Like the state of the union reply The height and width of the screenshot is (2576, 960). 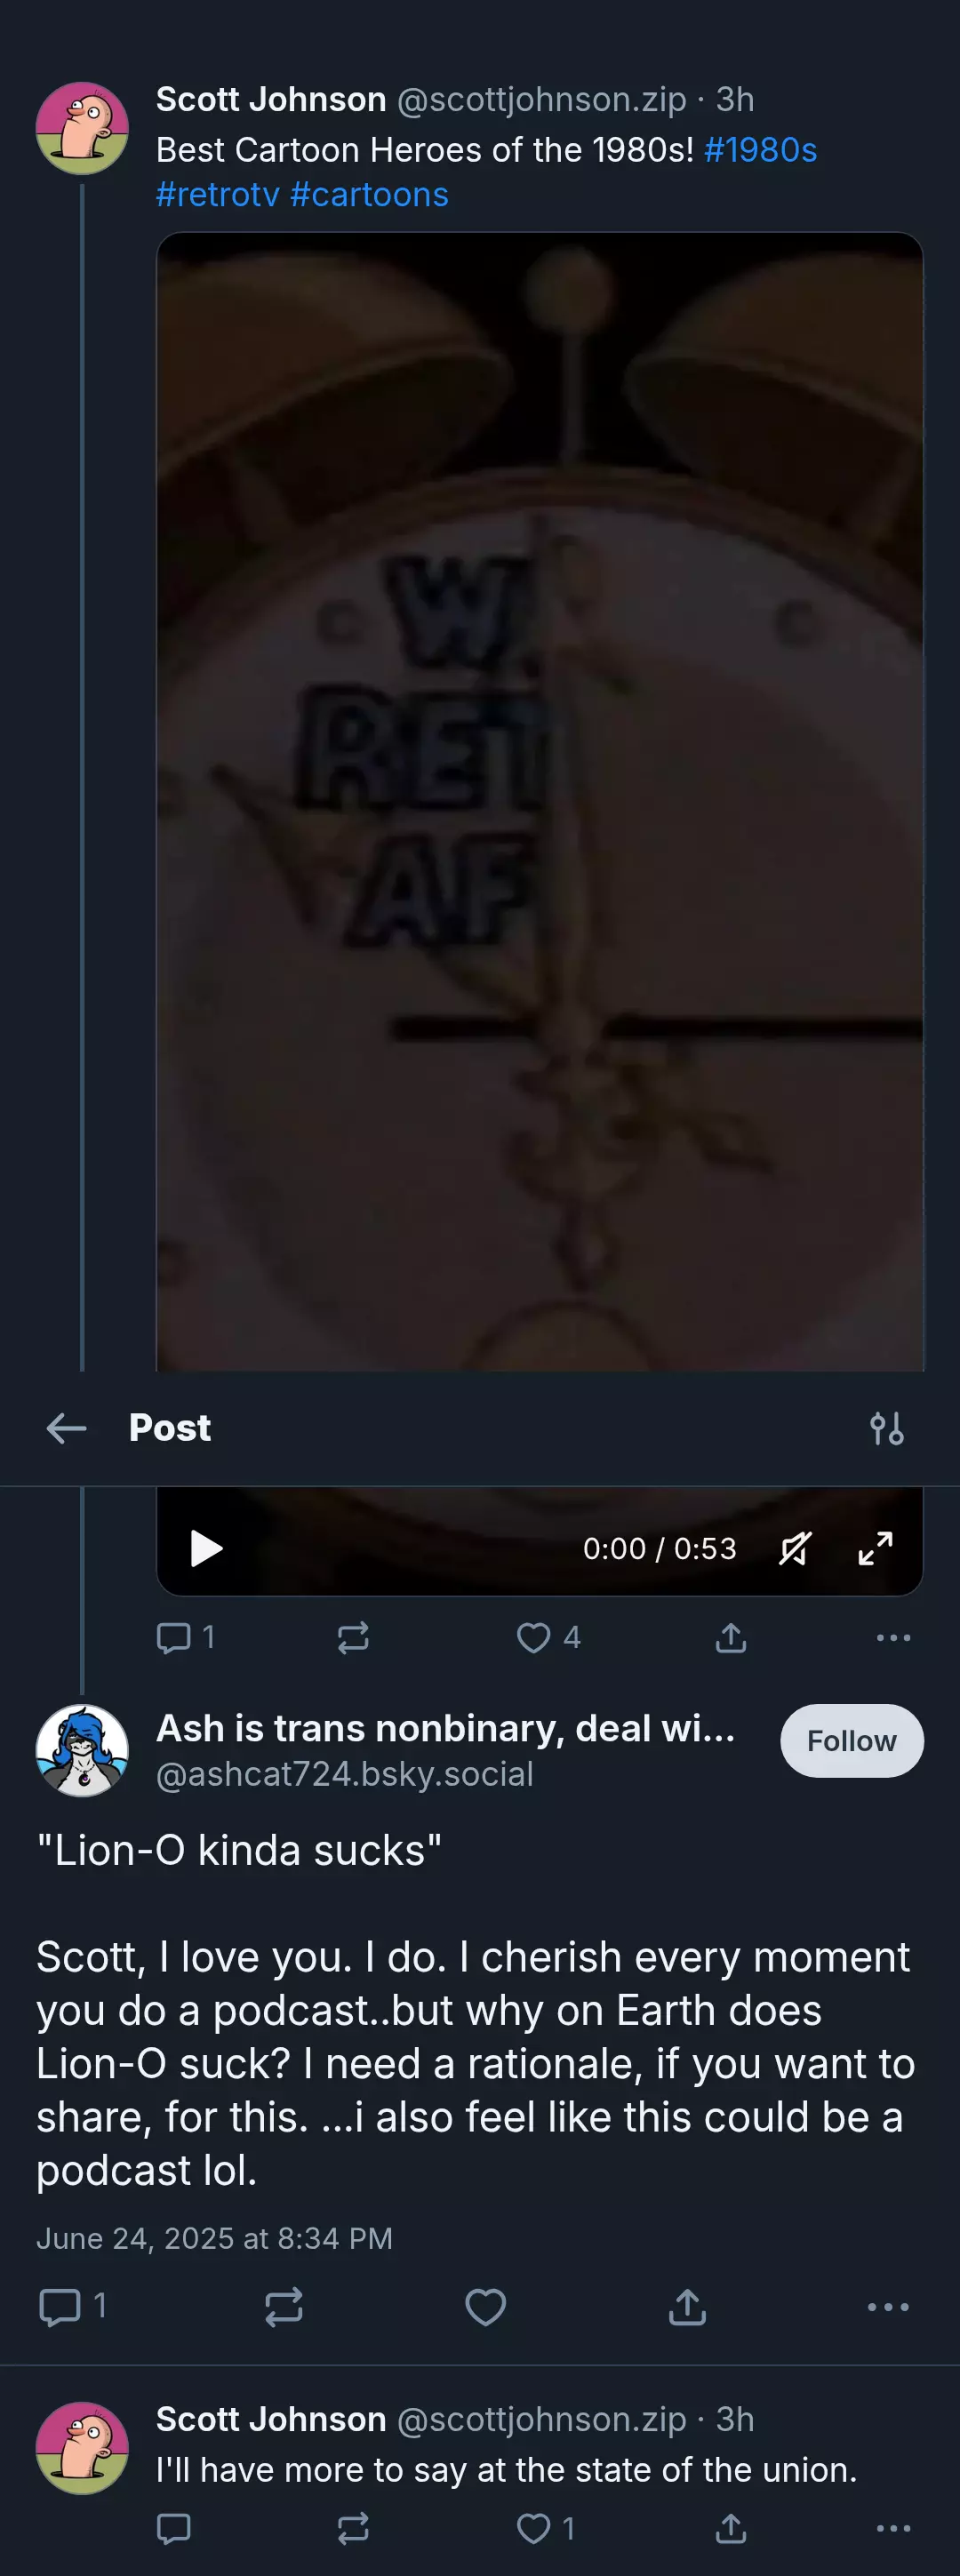click(545, 2528)
